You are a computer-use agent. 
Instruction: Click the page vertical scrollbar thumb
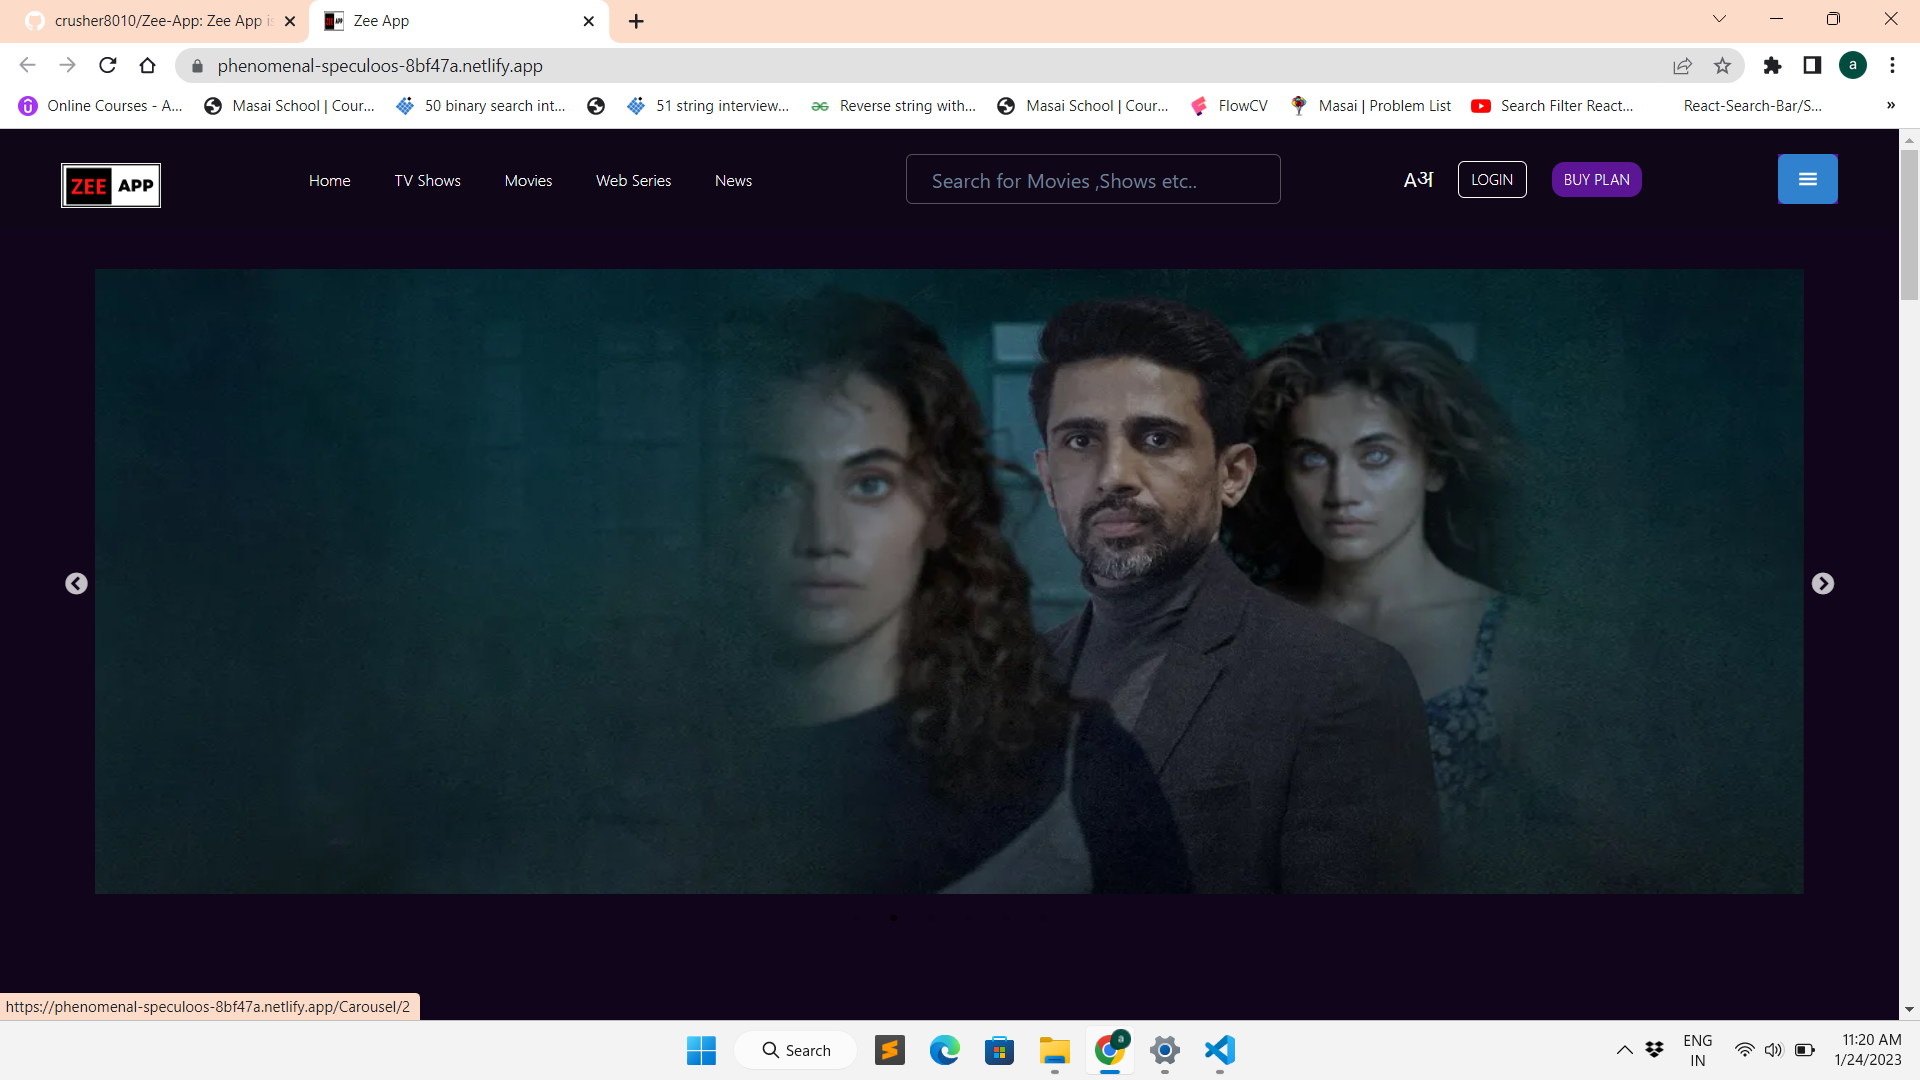[x=1909, y=225]
